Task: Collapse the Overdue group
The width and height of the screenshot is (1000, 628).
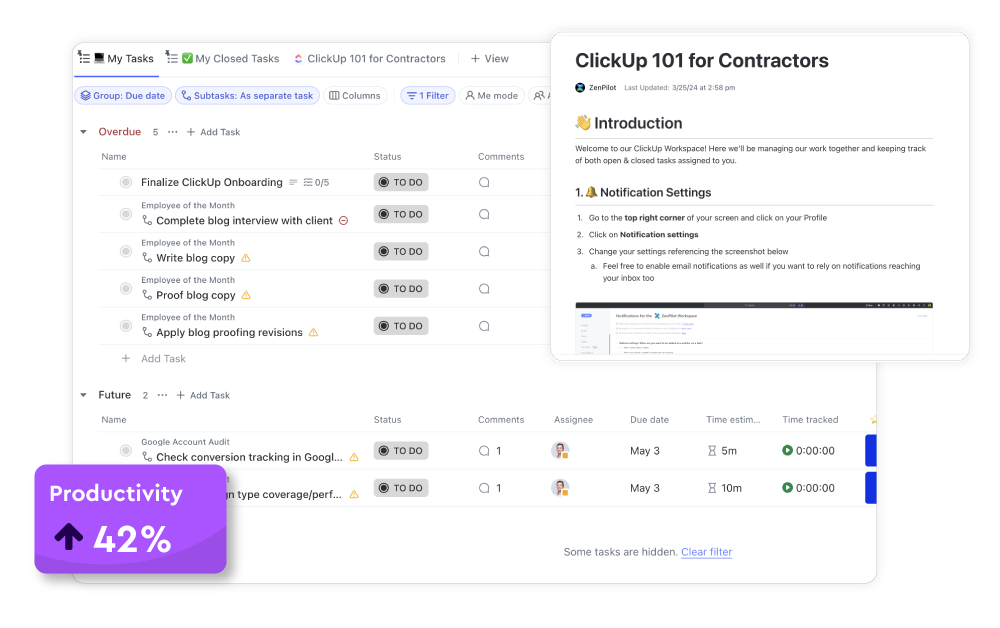Action: [x=84, y=132]
